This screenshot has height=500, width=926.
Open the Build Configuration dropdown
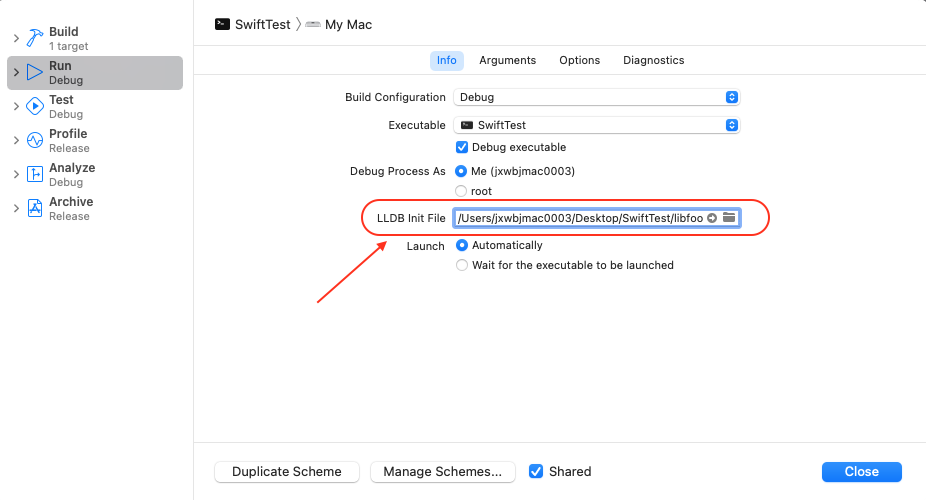point(596,97)
